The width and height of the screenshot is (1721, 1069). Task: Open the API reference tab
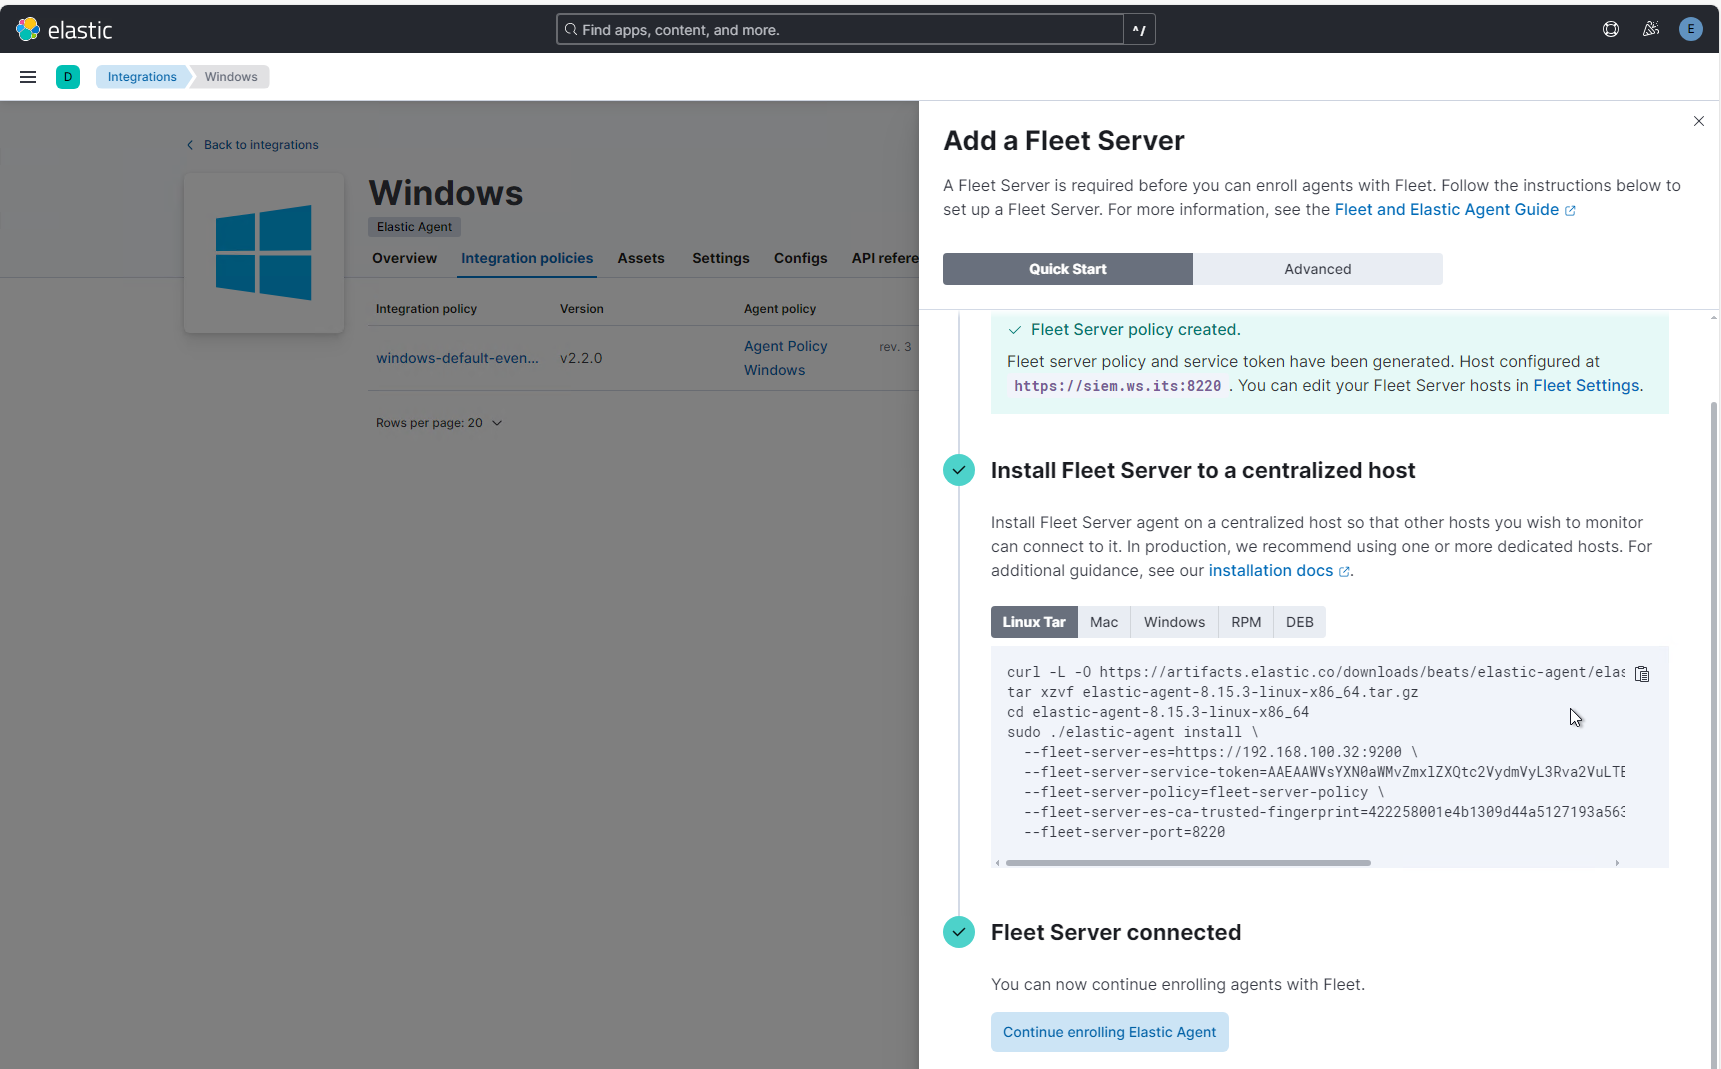coord(885,258)
